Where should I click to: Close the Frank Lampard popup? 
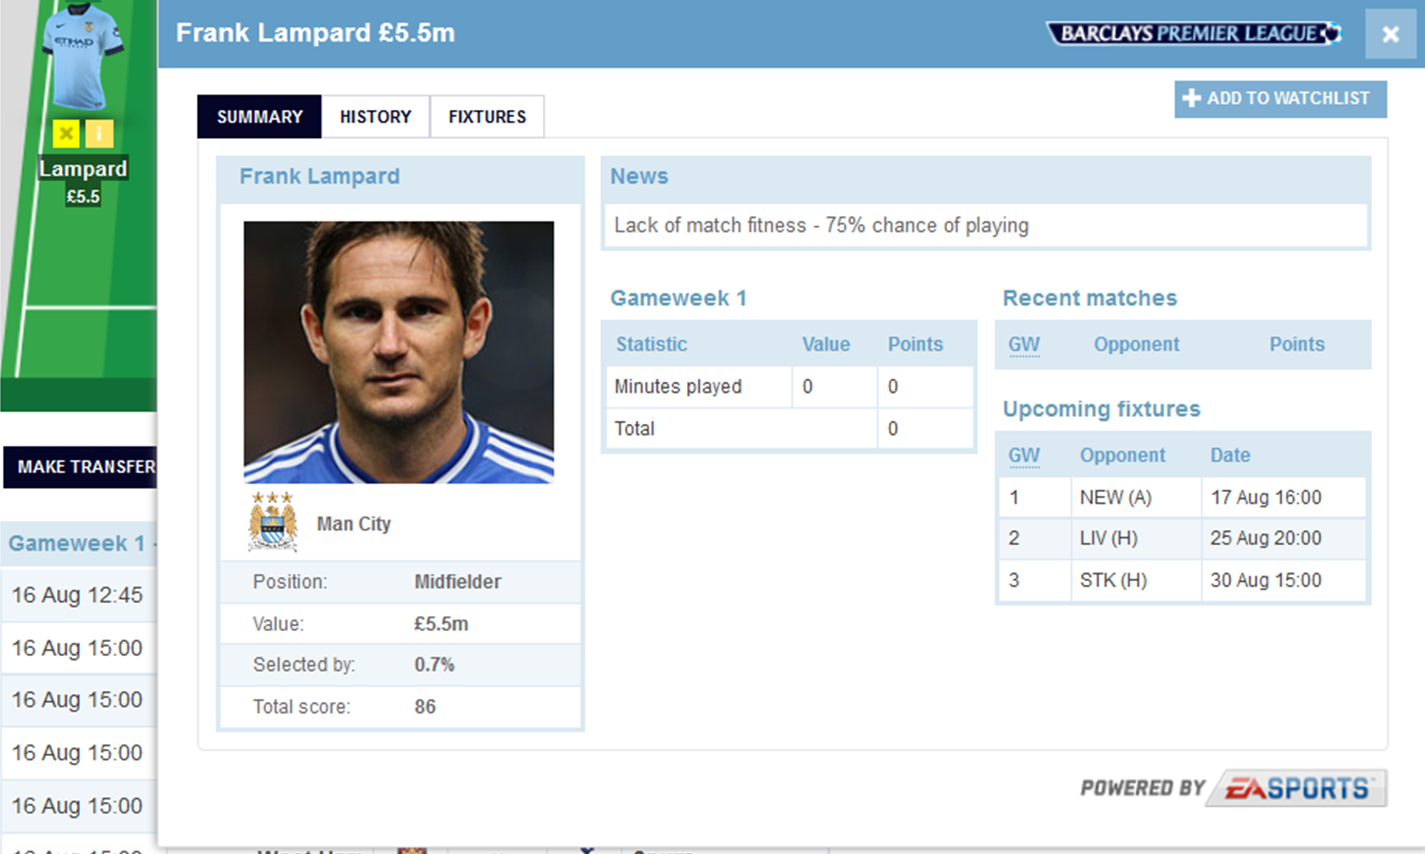tap(1390, 34)
